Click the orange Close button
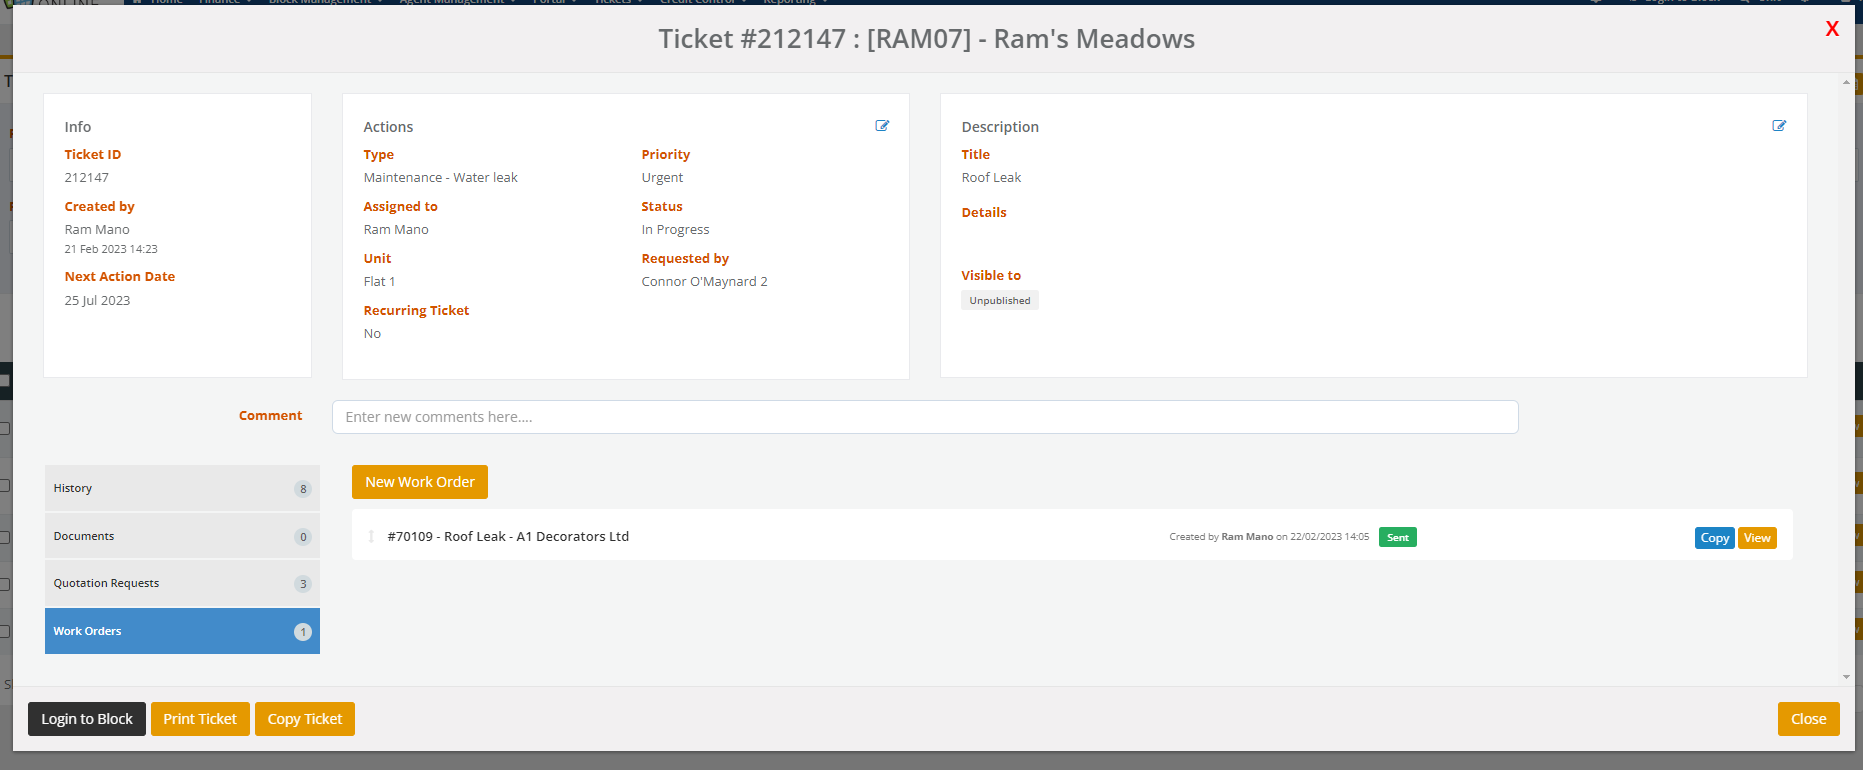This screenshot has height=770, width=1863. pos(1808,719)
